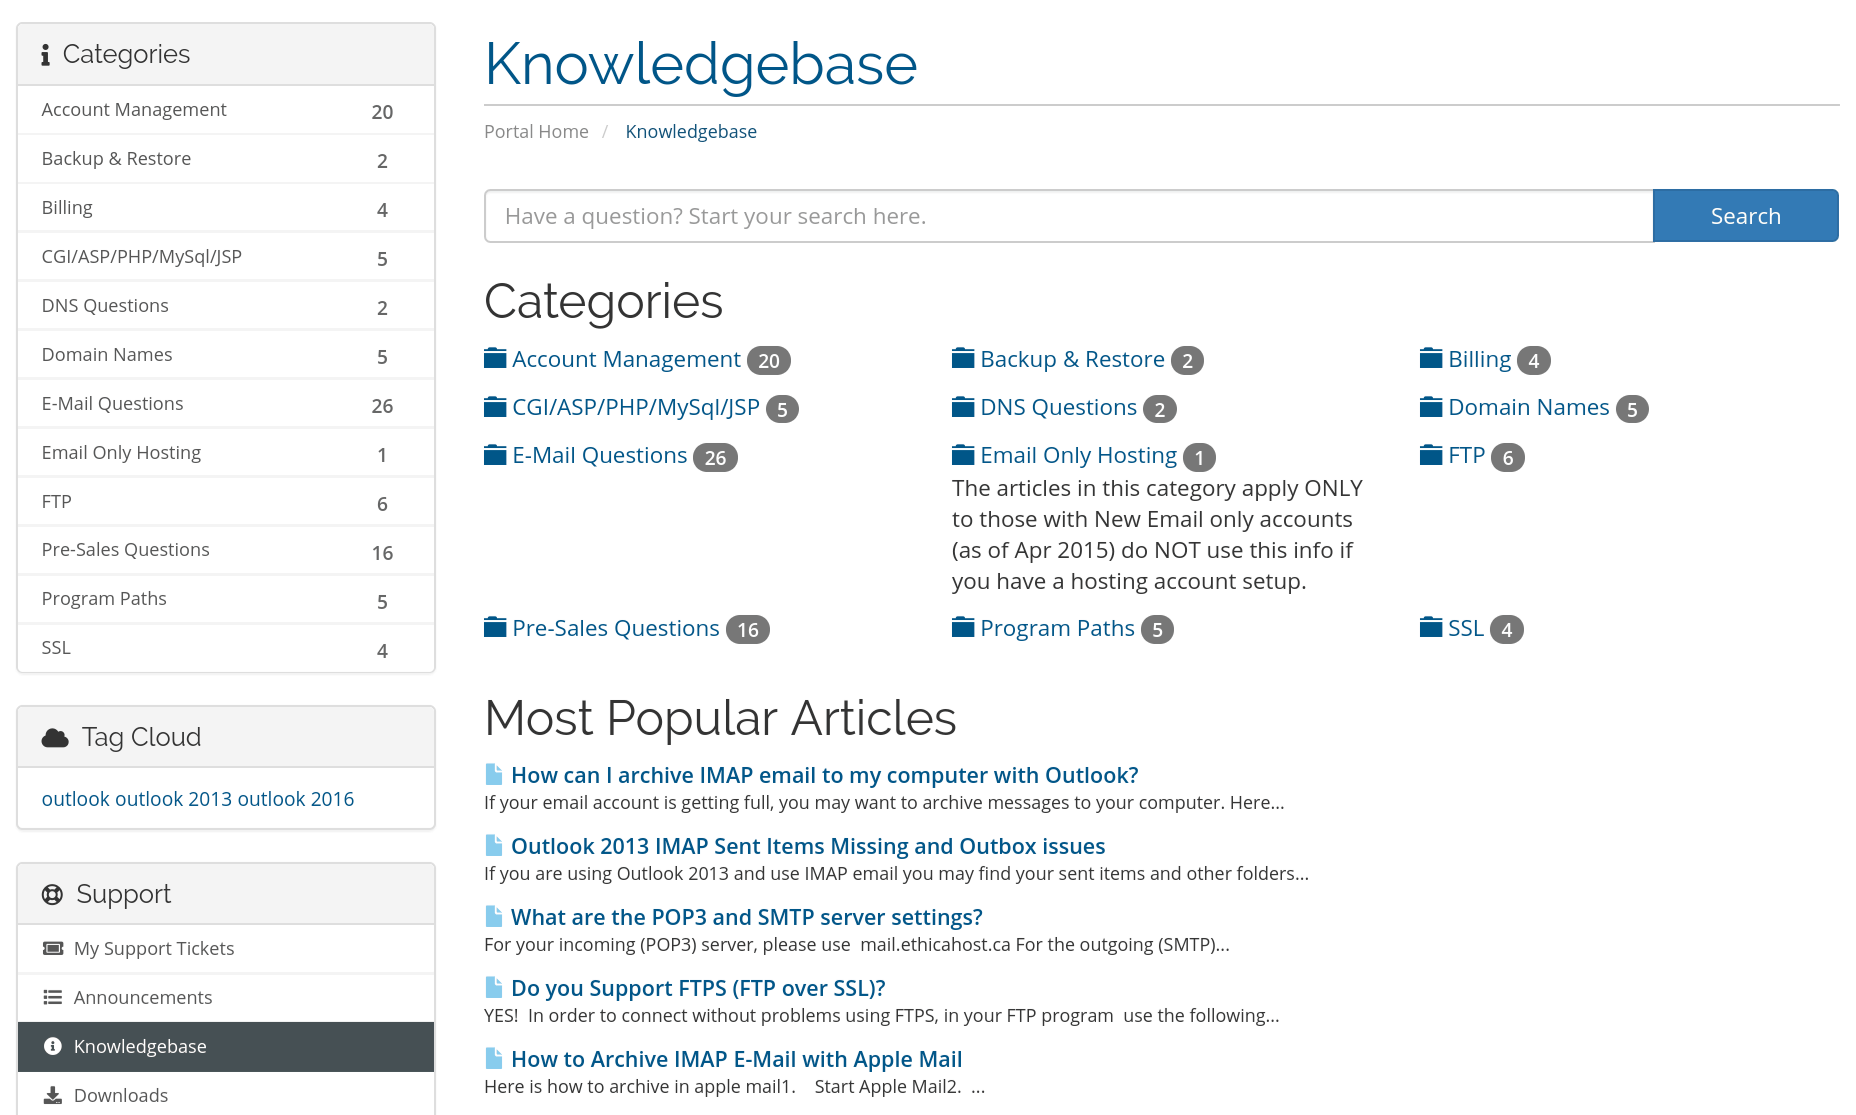Image resolution: width=1856 pixels, height=1115 pixels.
Task: Select Email Only Hosting in sidebar categories
Action: coord(226,453)
